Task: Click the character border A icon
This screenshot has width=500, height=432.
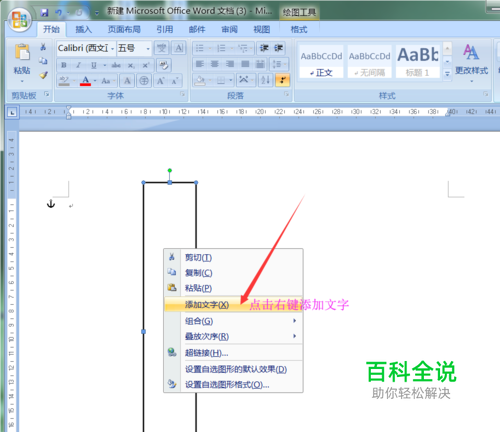Action: pos(179,48)
